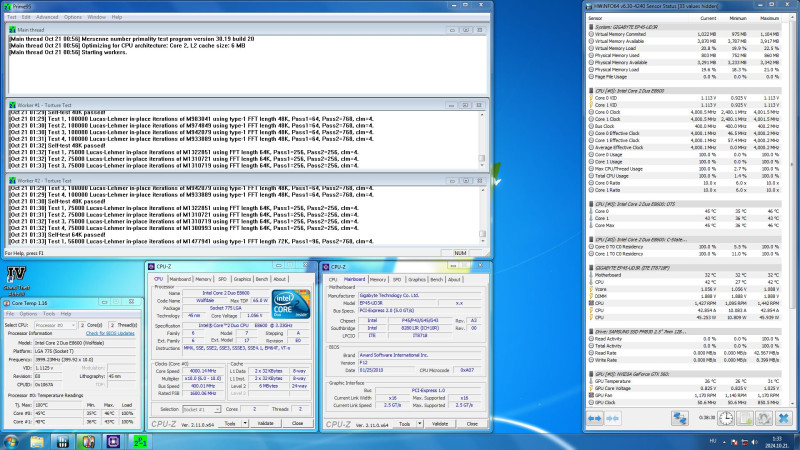Open Options menu in Prime95
Viewport: 800px width, 450px height.
[x=73, y=17]
